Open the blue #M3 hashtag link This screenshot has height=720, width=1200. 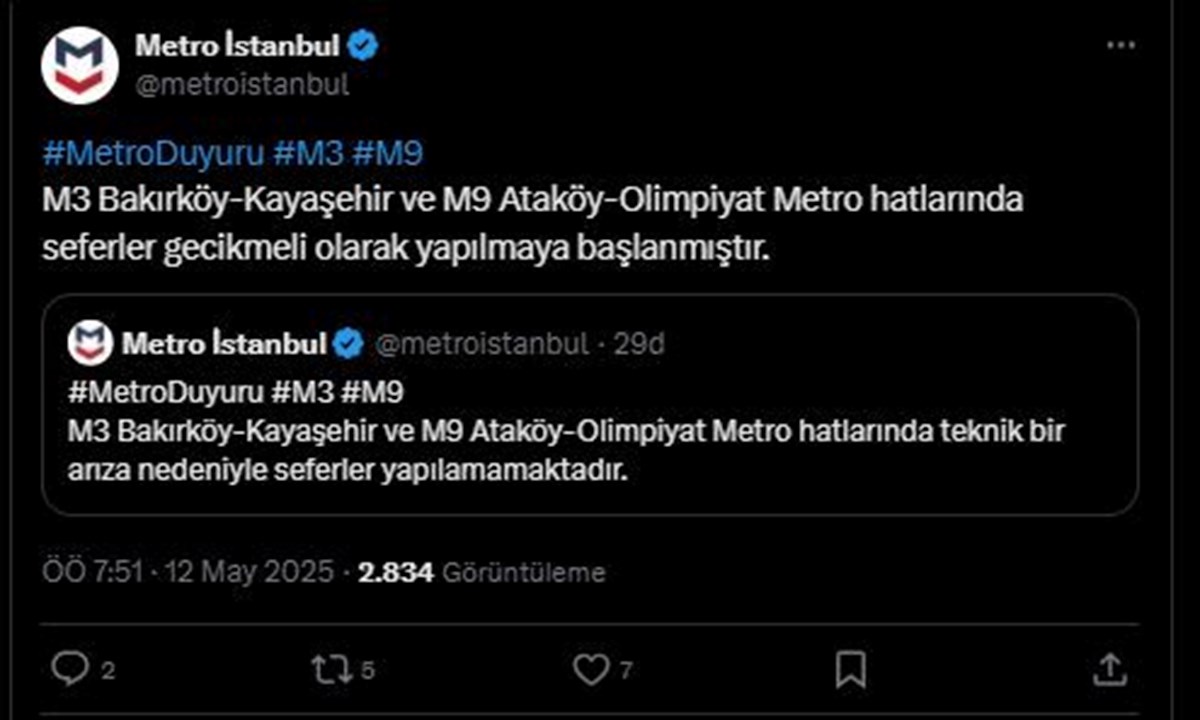click(307, 153)
